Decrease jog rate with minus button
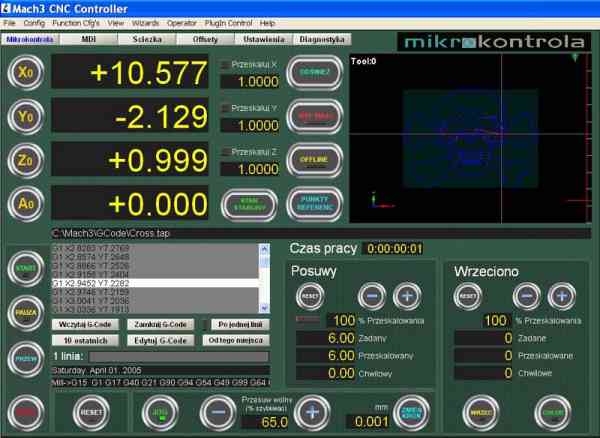Viewport: 600px width, 438px height. coord(218,413)
